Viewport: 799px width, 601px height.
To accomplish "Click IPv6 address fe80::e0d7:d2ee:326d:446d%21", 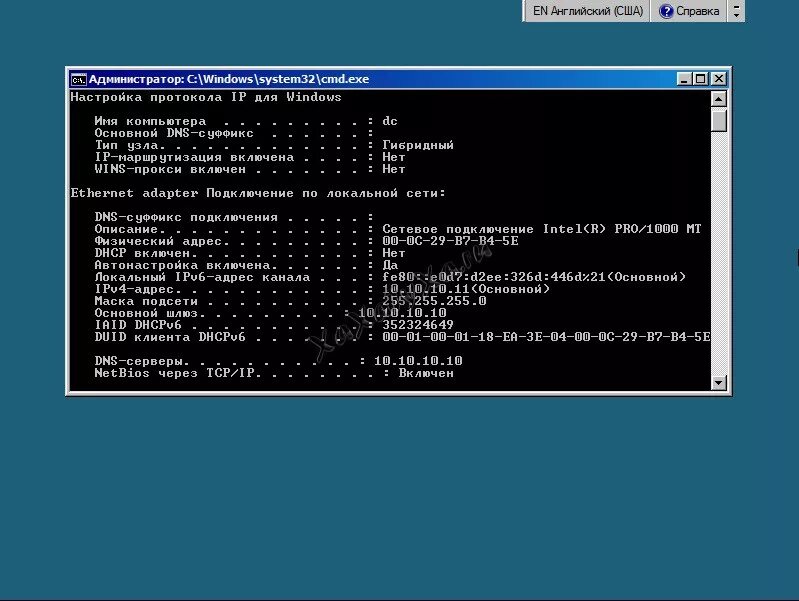I will tap(494, 277).
